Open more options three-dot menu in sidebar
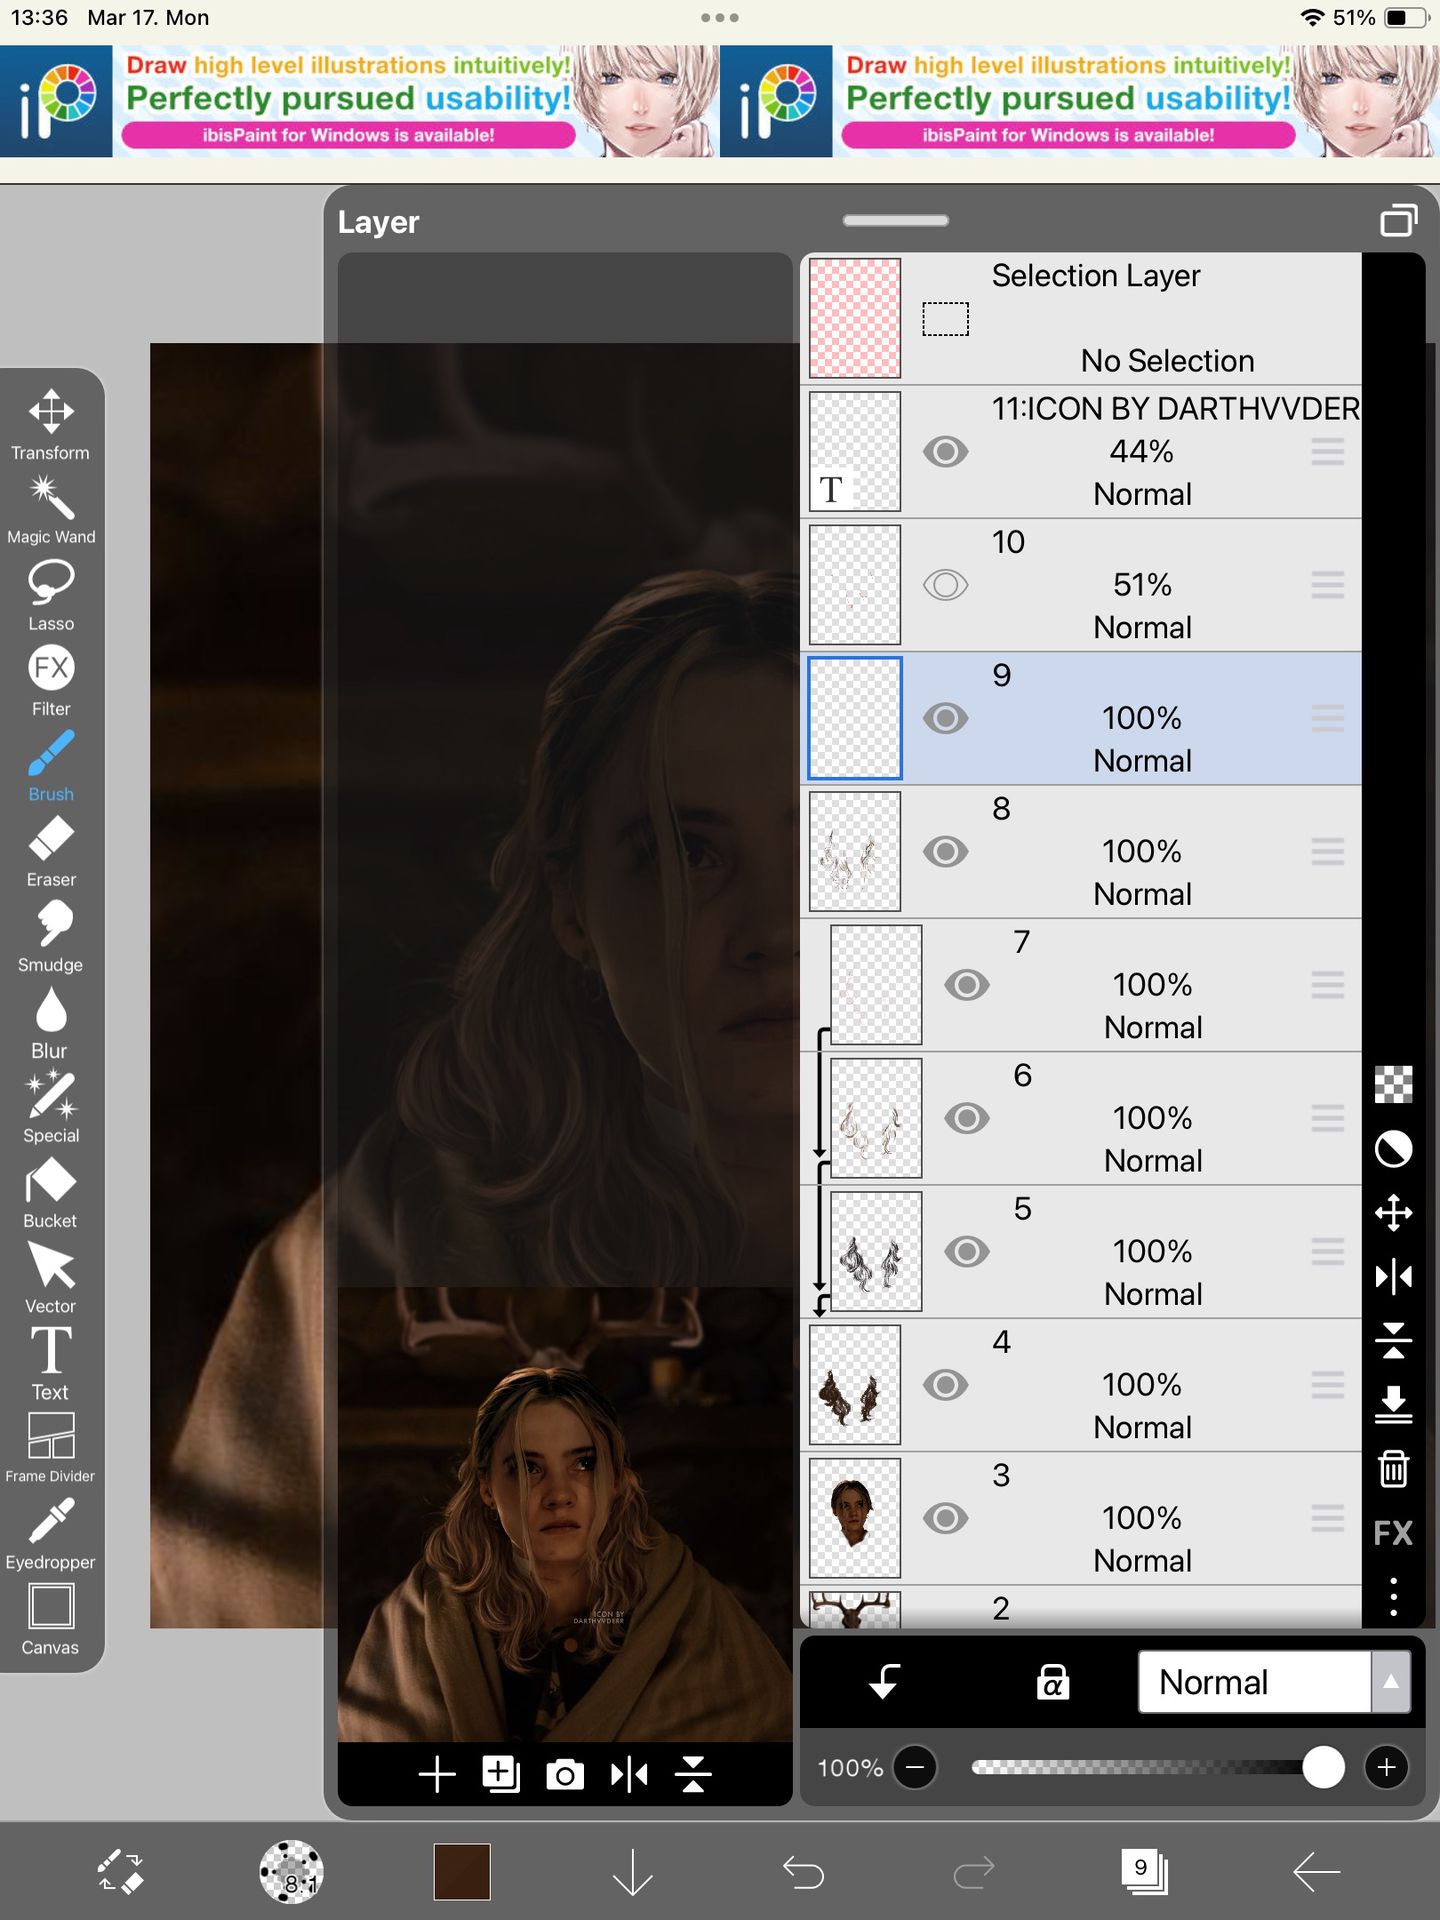 [x=1394, y=1597]
